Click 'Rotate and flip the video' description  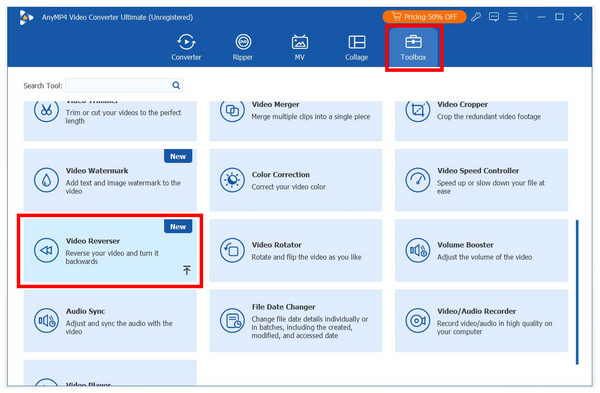(307, 257)
